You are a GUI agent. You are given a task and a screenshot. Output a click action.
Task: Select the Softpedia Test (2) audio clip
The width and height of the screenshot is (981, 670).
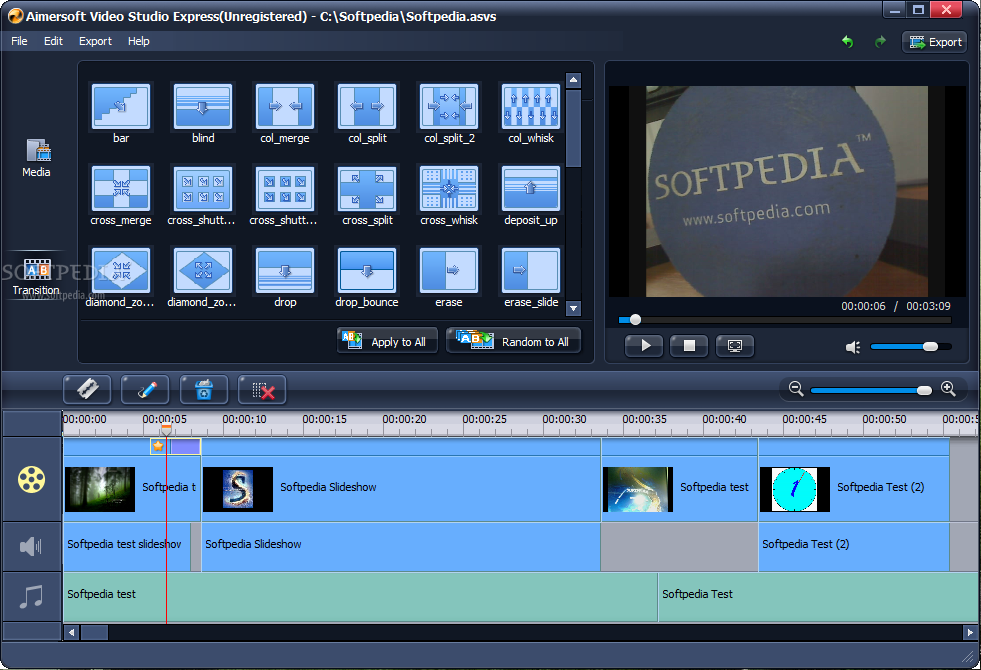point(854,546)
